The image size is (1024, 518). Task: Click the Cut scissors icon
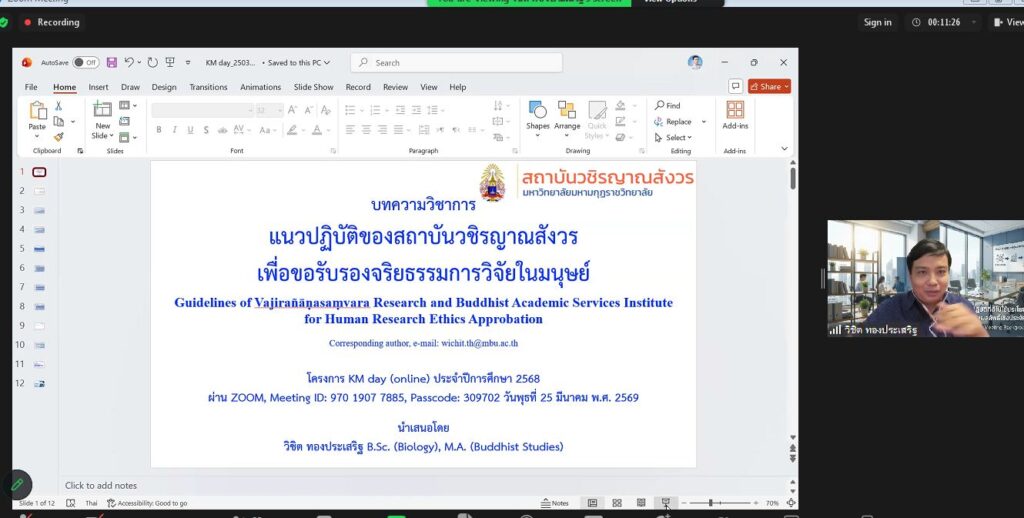click(x=58, y=106)
